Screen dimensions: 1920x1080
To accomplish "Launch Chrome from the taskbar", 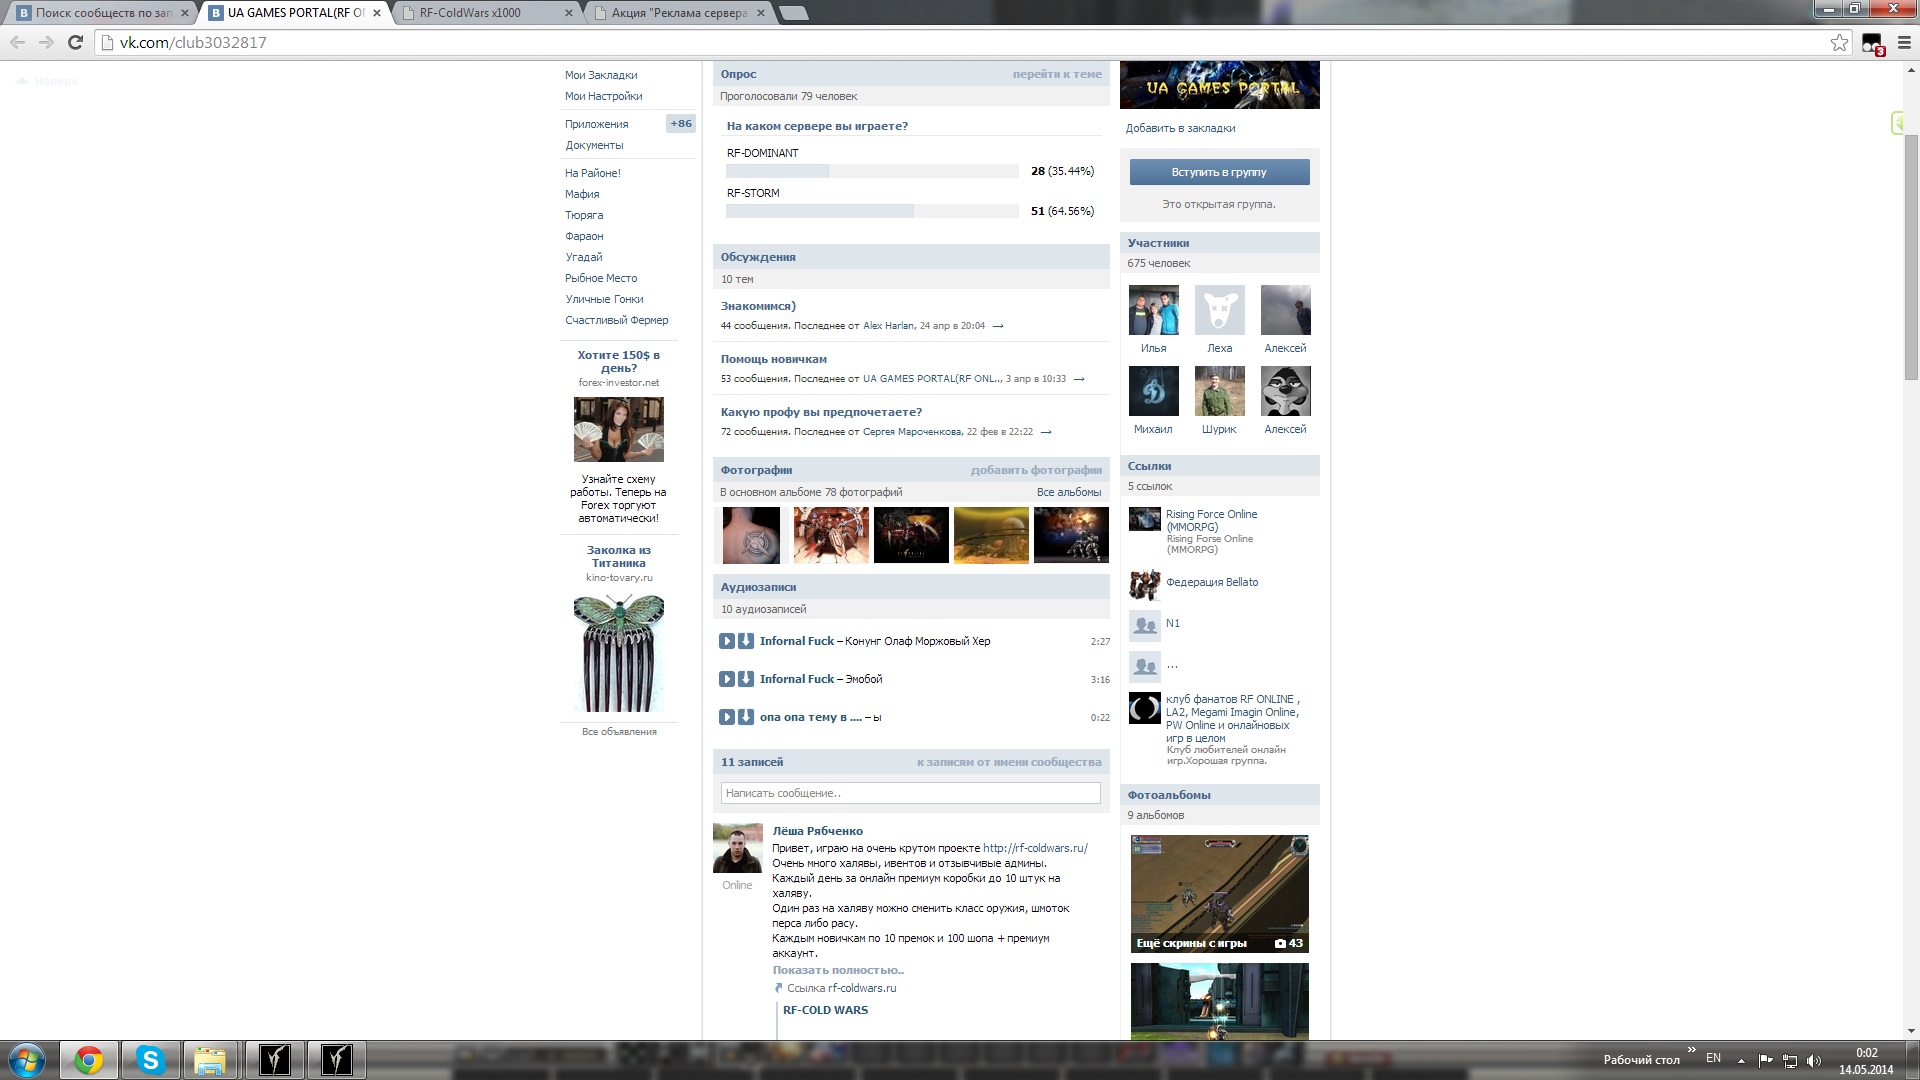I will (89, 1060).
